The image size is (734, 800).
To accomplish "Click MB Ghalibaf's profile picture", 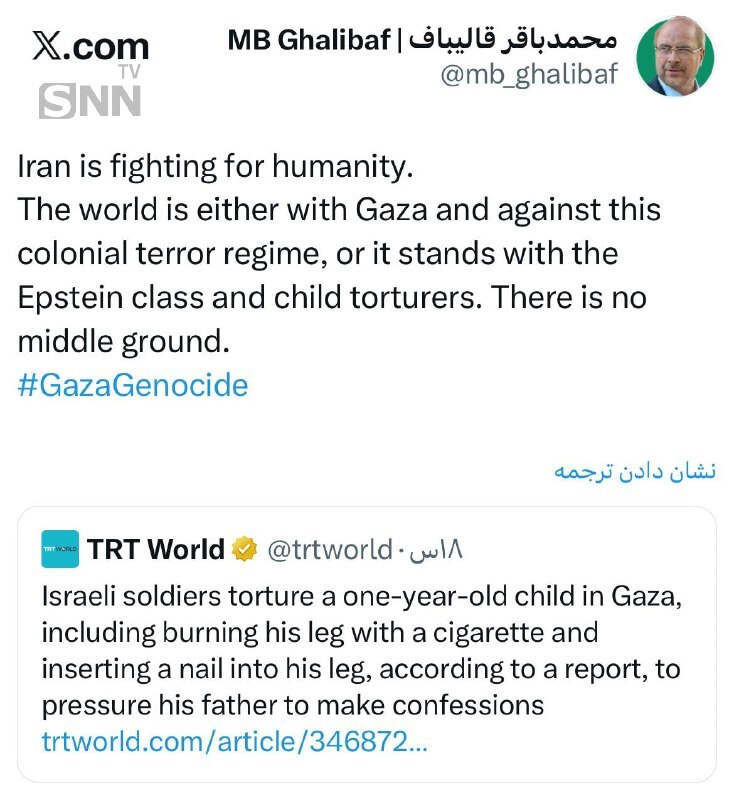I will point(675,56).
